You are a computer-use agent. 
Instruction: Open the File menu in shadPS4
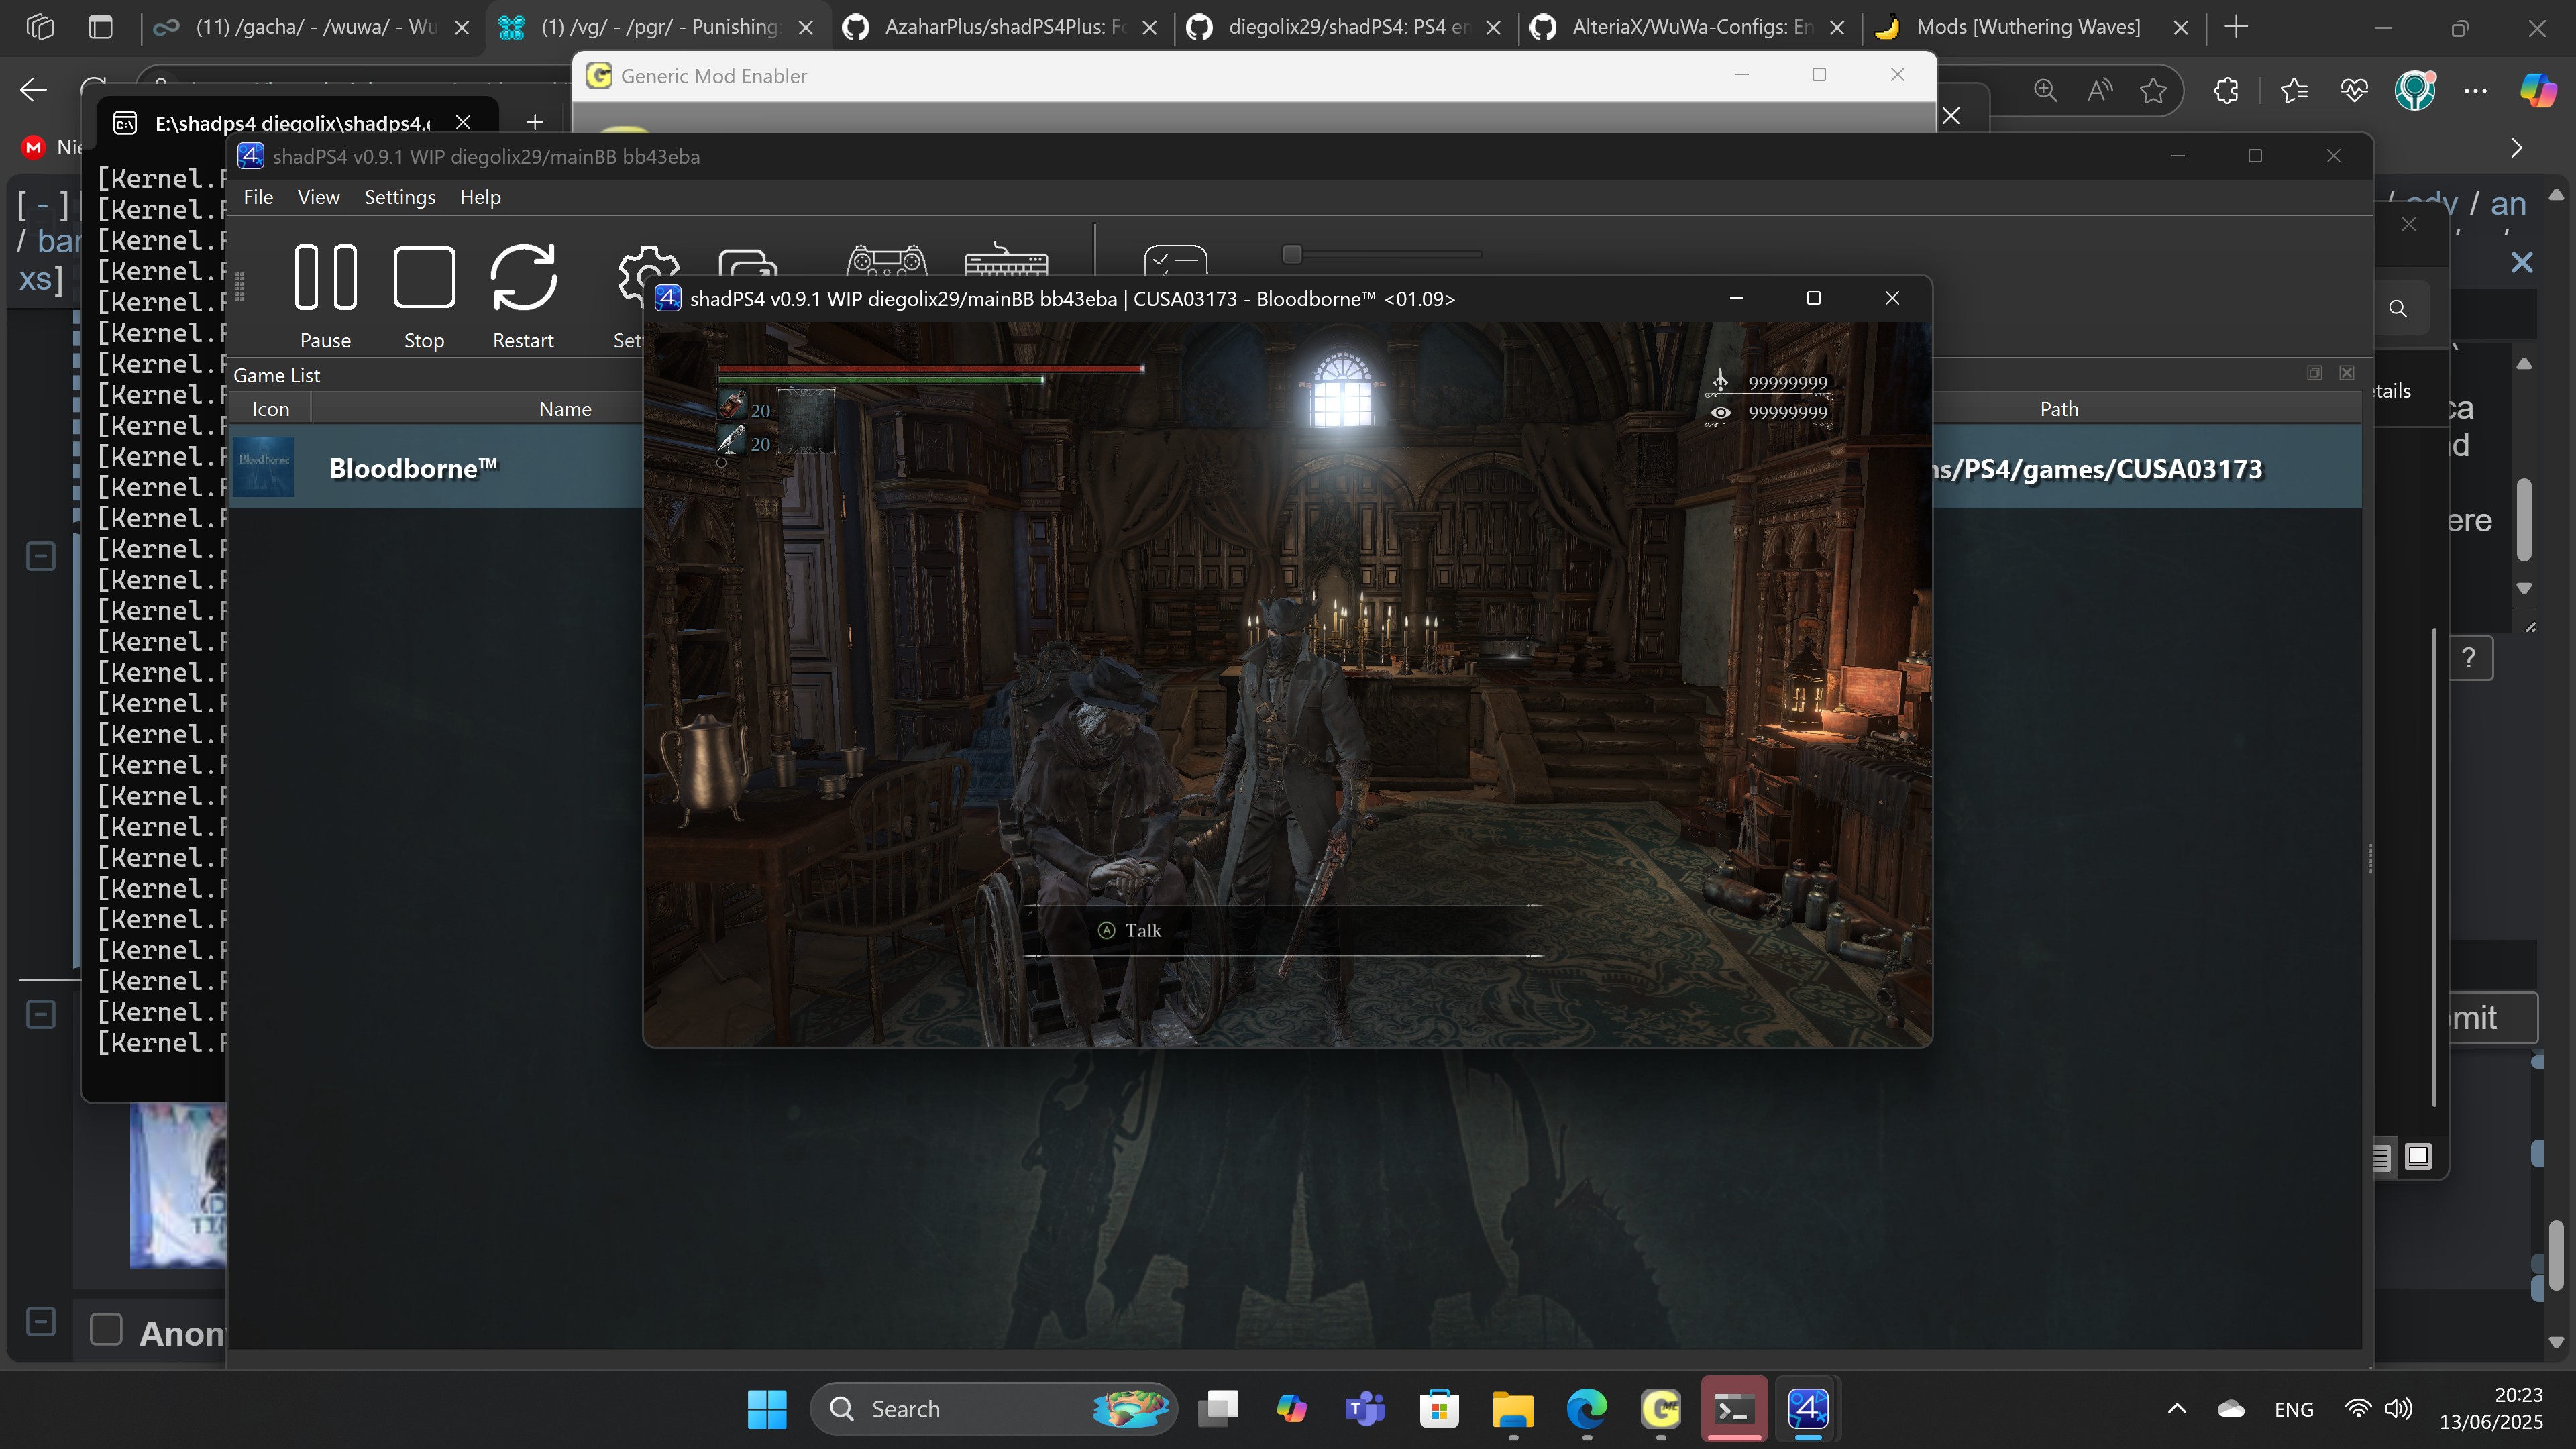coord(258,197)
